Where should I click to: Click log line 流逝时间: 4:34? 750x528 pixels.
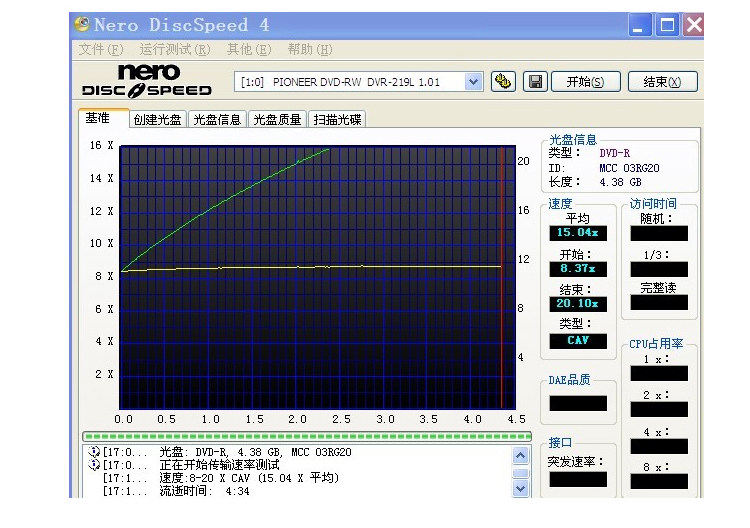coord(204,491)
